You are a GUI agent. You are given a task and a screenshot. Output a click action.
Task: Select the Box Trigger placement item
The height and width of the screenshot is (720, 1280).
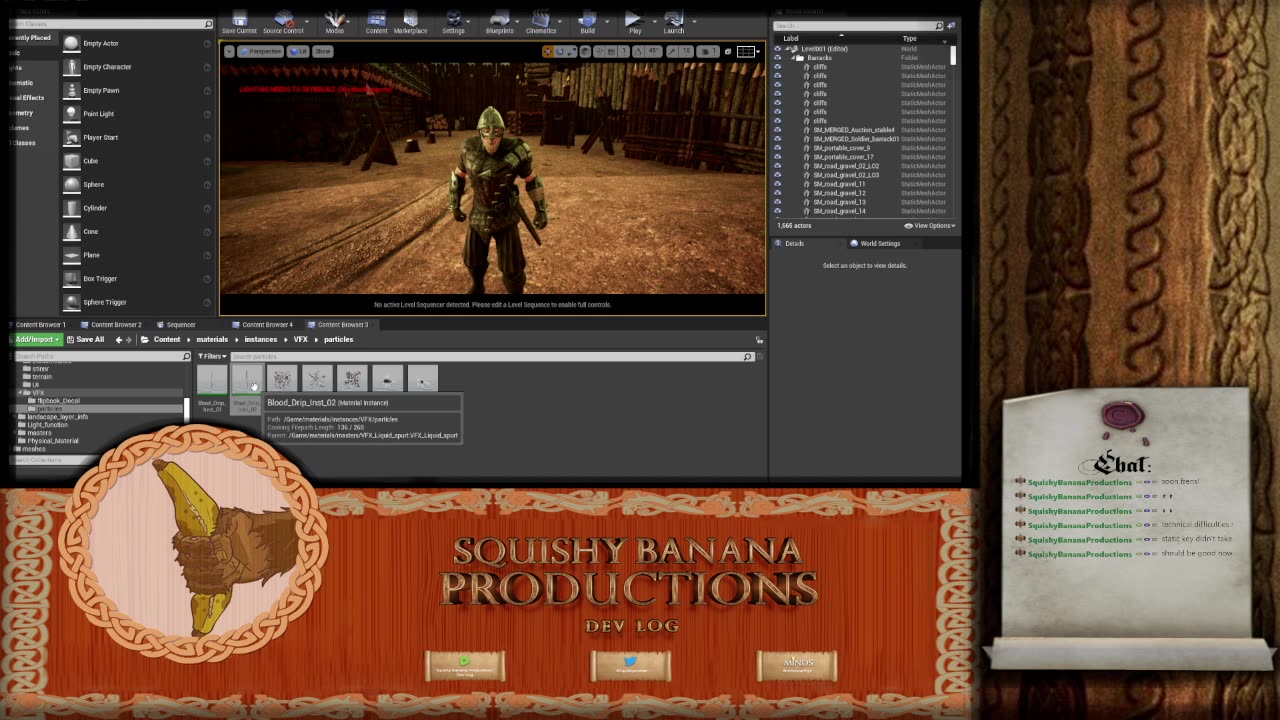point(138,278)
